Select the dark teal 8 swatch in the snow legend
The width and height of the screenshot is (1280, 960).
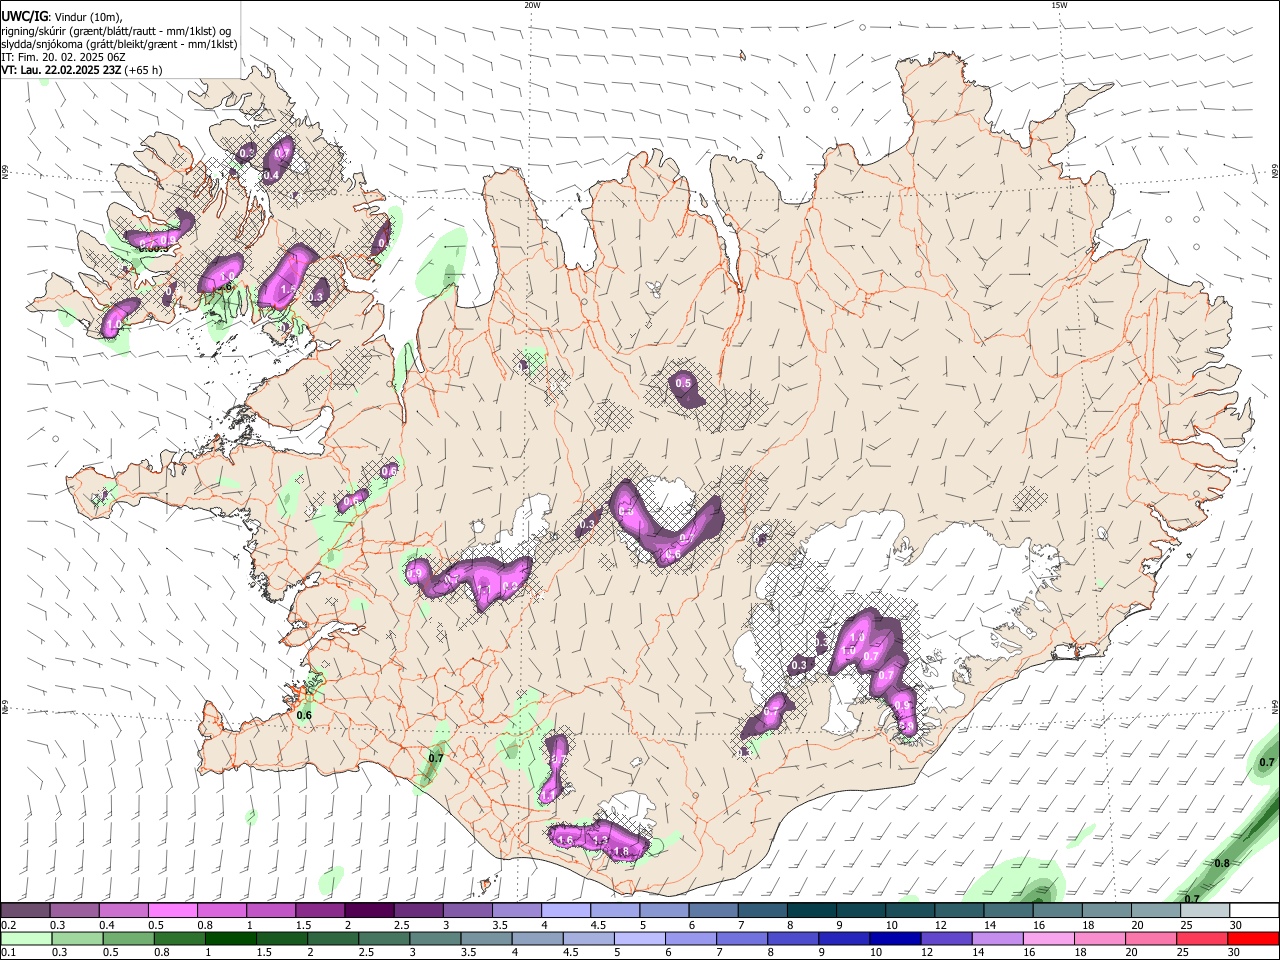pos(810,910)
